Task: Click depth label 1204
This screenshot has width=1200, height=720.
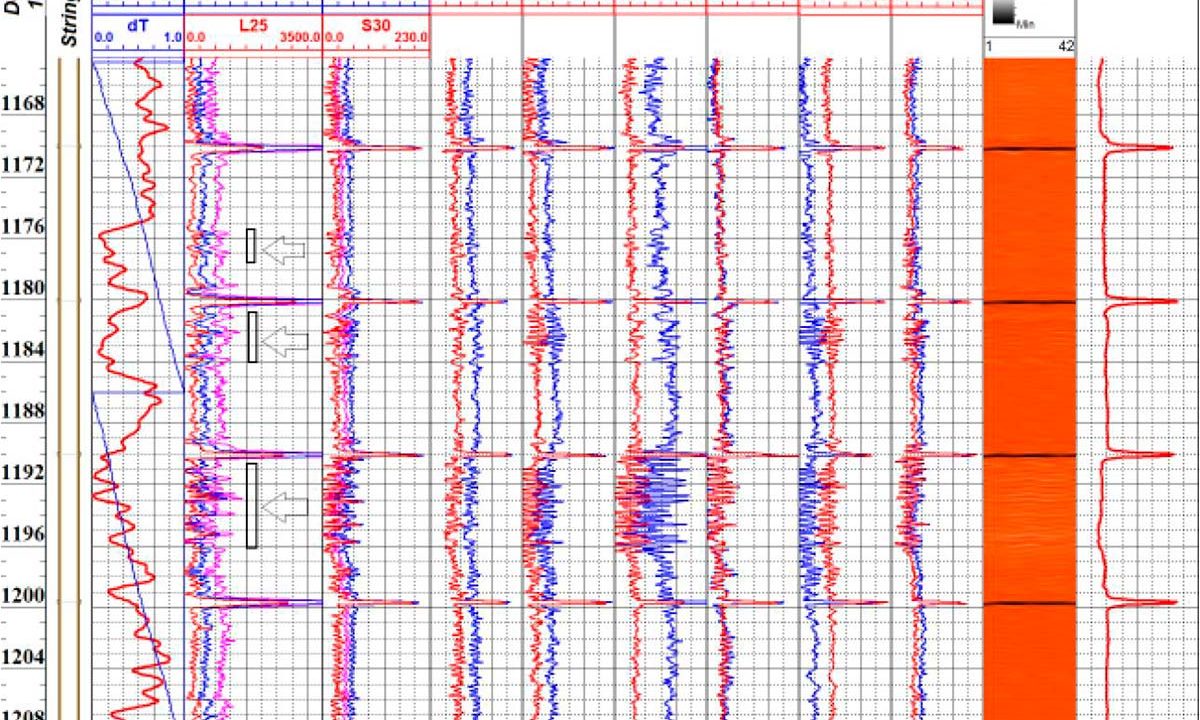Action: (22, 657)
